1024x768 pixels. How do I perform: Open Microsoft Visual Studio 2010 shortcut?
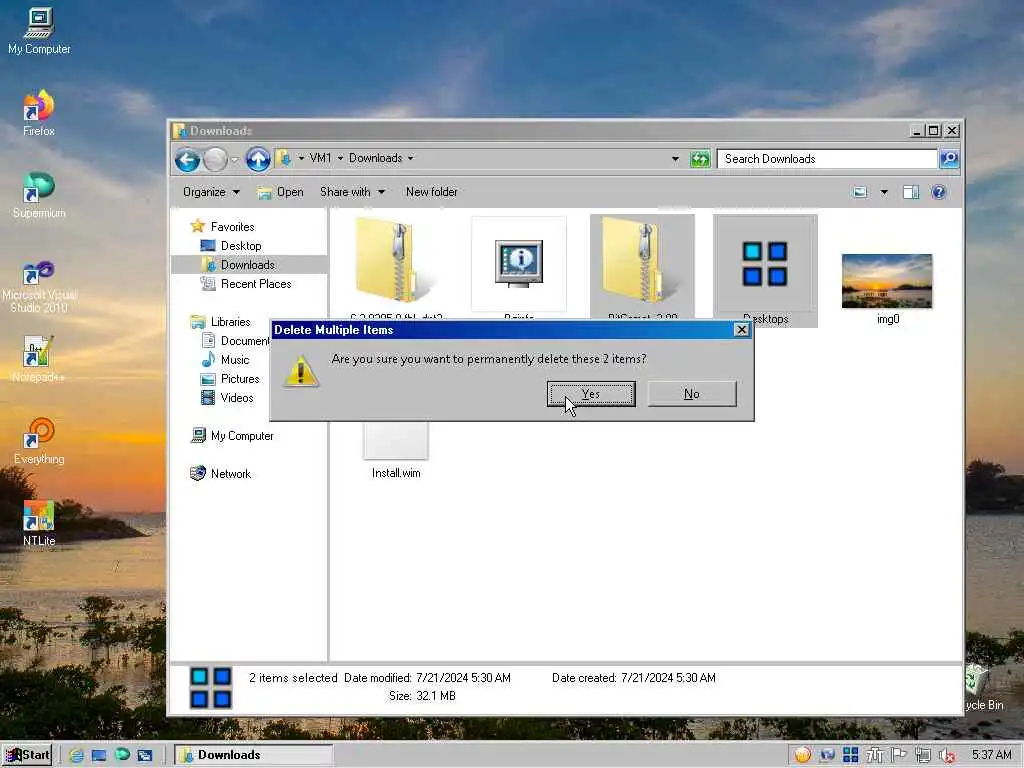(39, 287)
